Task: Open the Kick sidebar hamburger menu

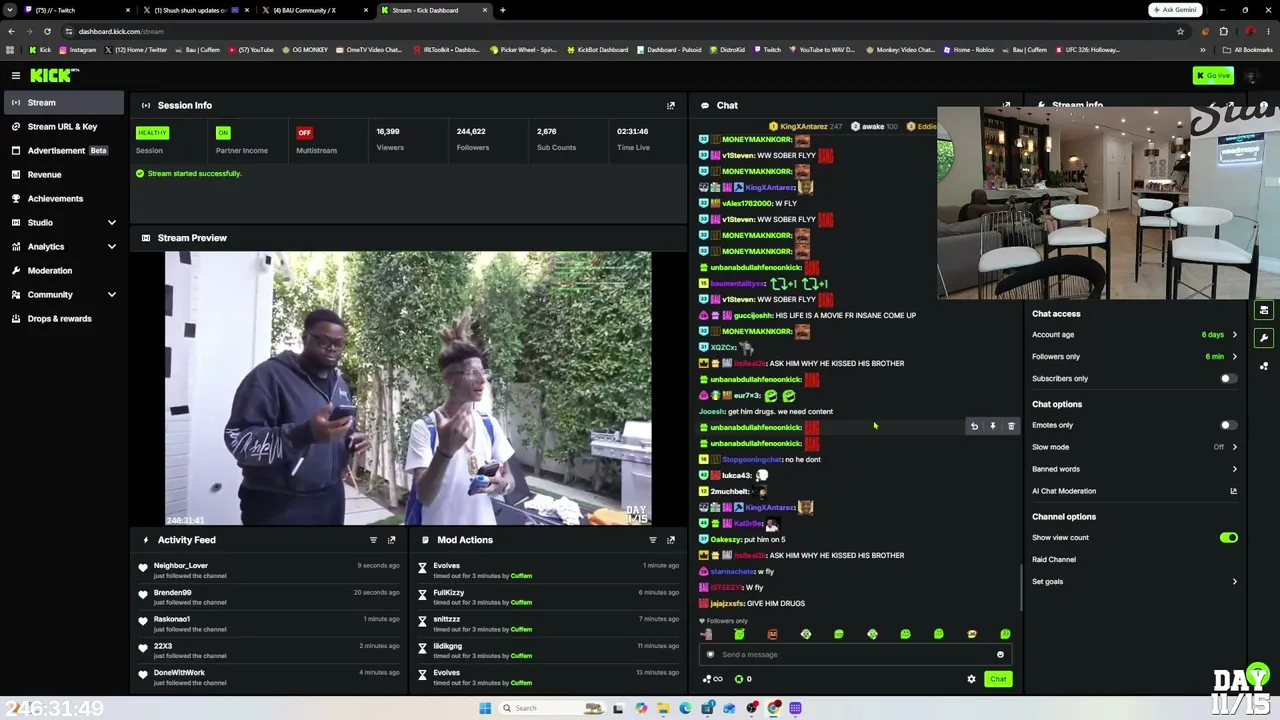Action: tap(16, 76)
